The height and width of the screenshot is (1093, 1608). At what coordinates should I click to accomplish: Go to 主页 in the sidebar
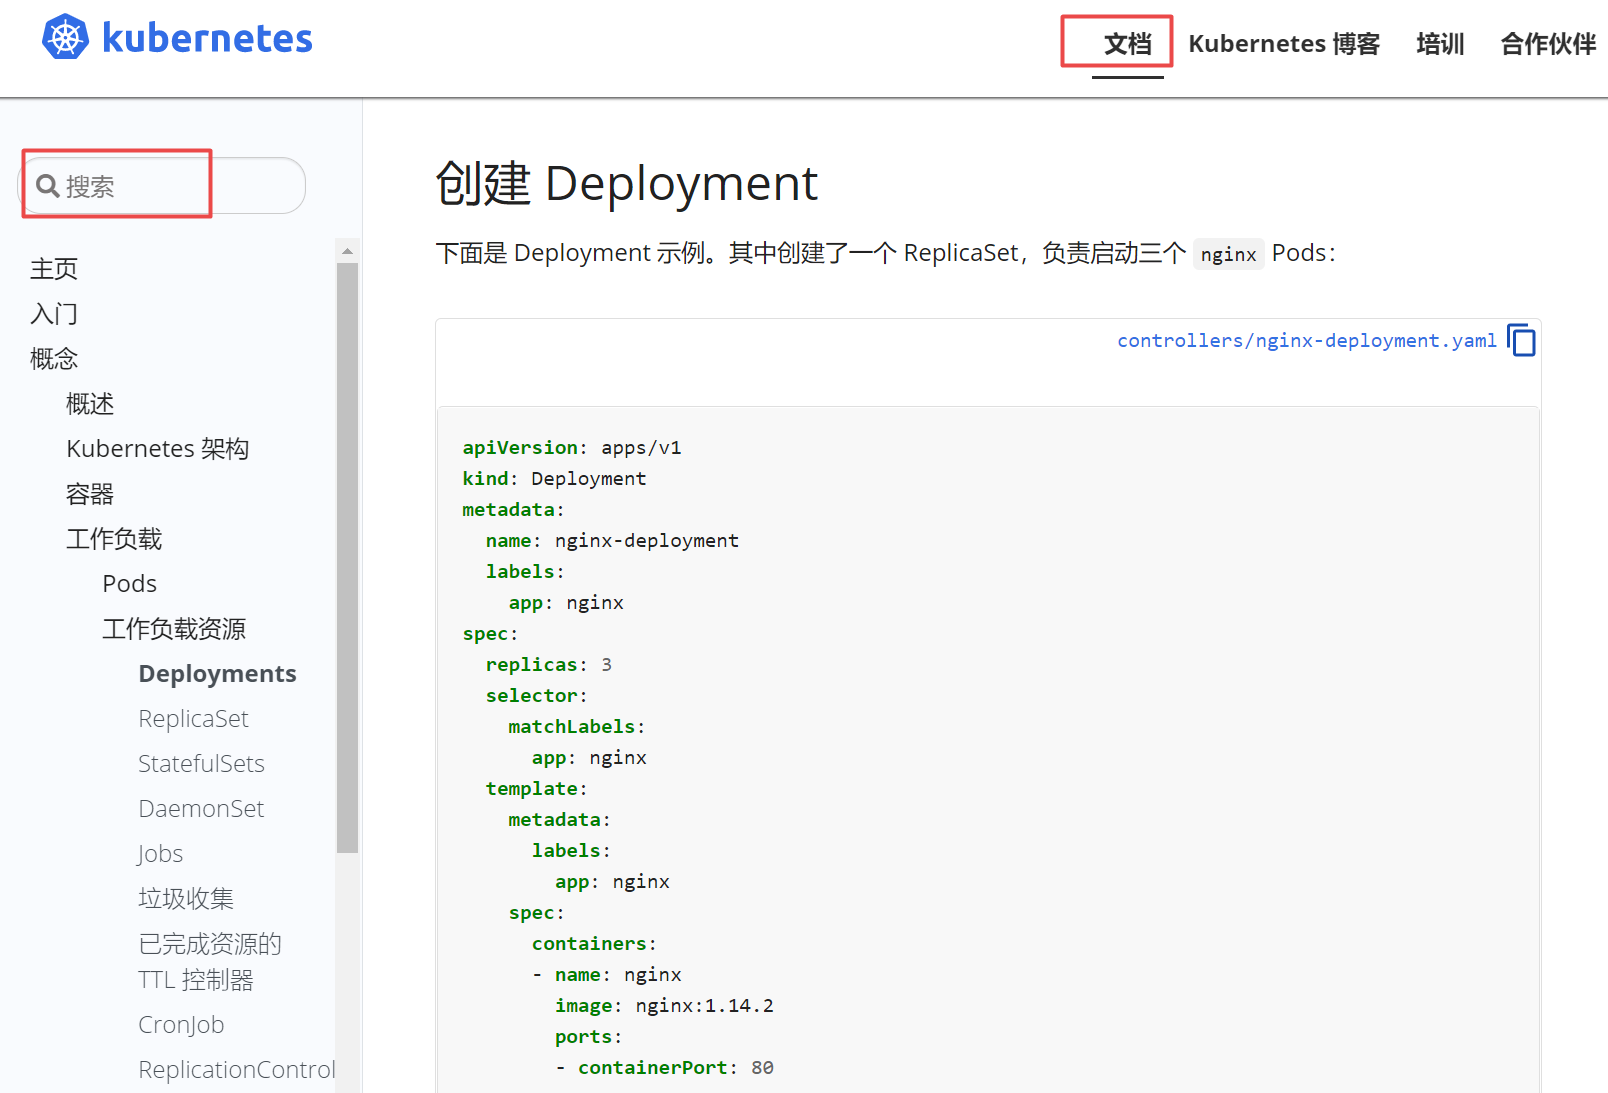pos(53,268)
